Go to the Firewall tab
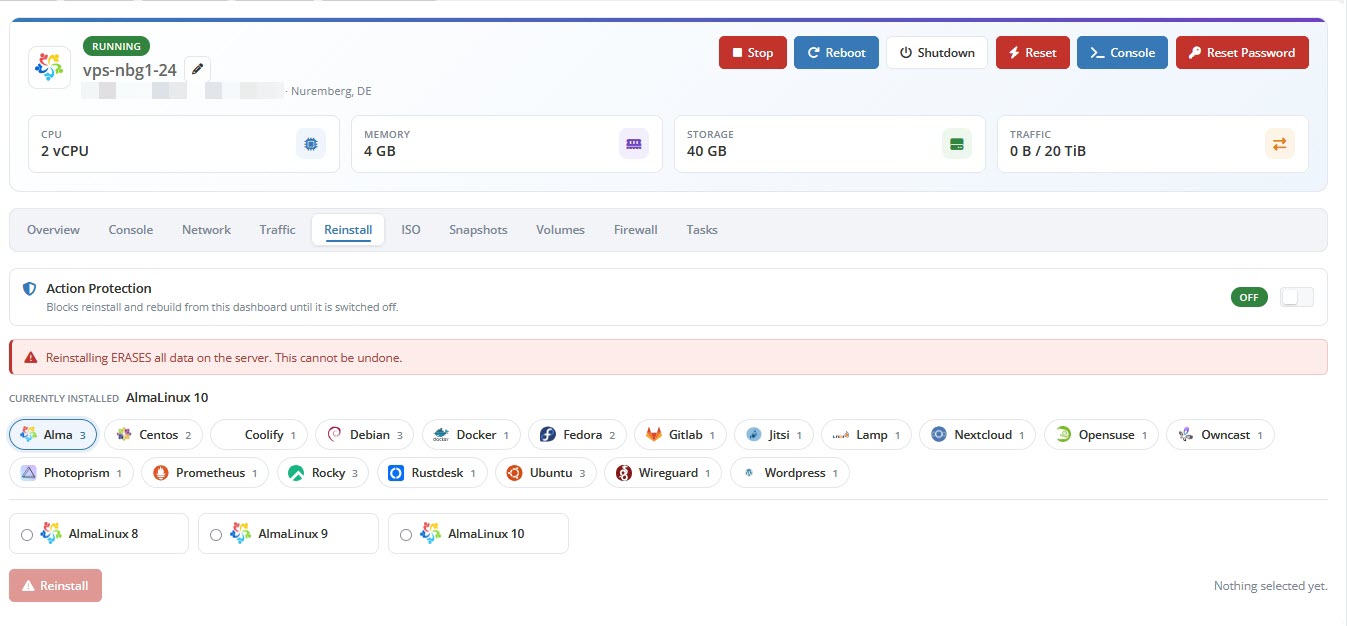Screen dimensions: 1347x626 coord(636,230)
